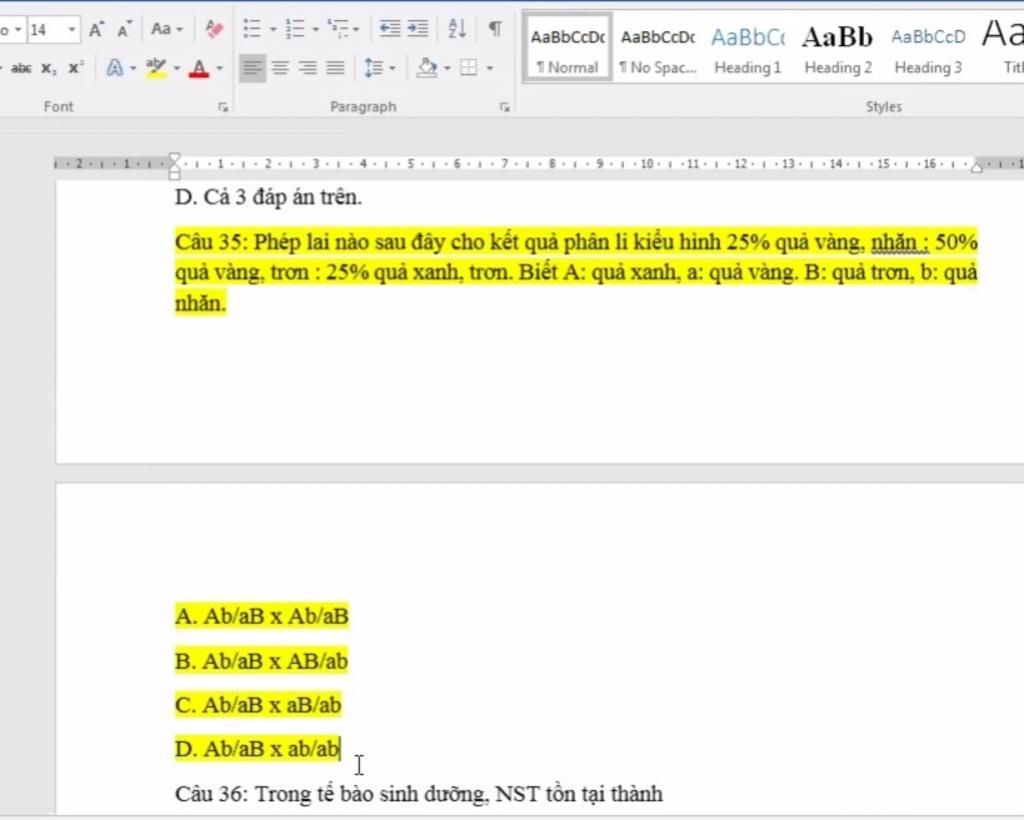Click the Borders icon
Image resolution: width=1024 pixels, height=820 pixels.
pyautogui.click(x=469, y=67)
